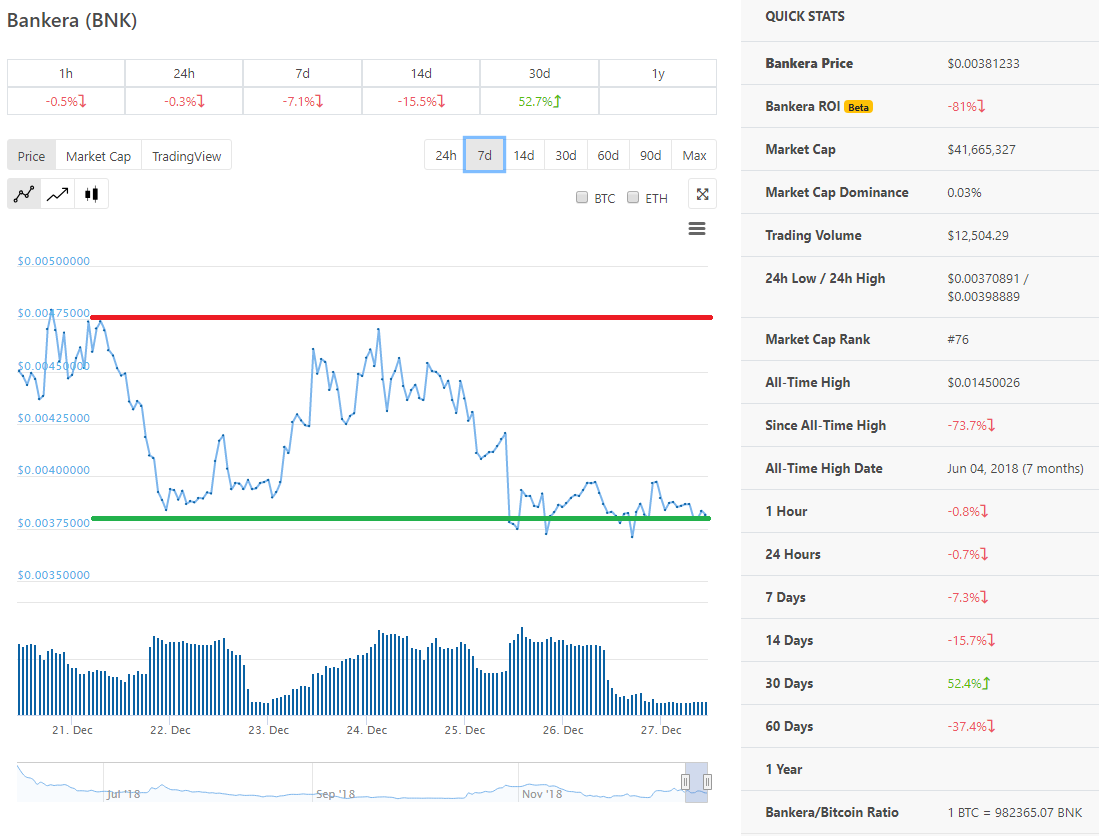Click the 24h Low / 24h High value
The image size is (1099, 836).
pyautogui.click(x=988, y=287)
